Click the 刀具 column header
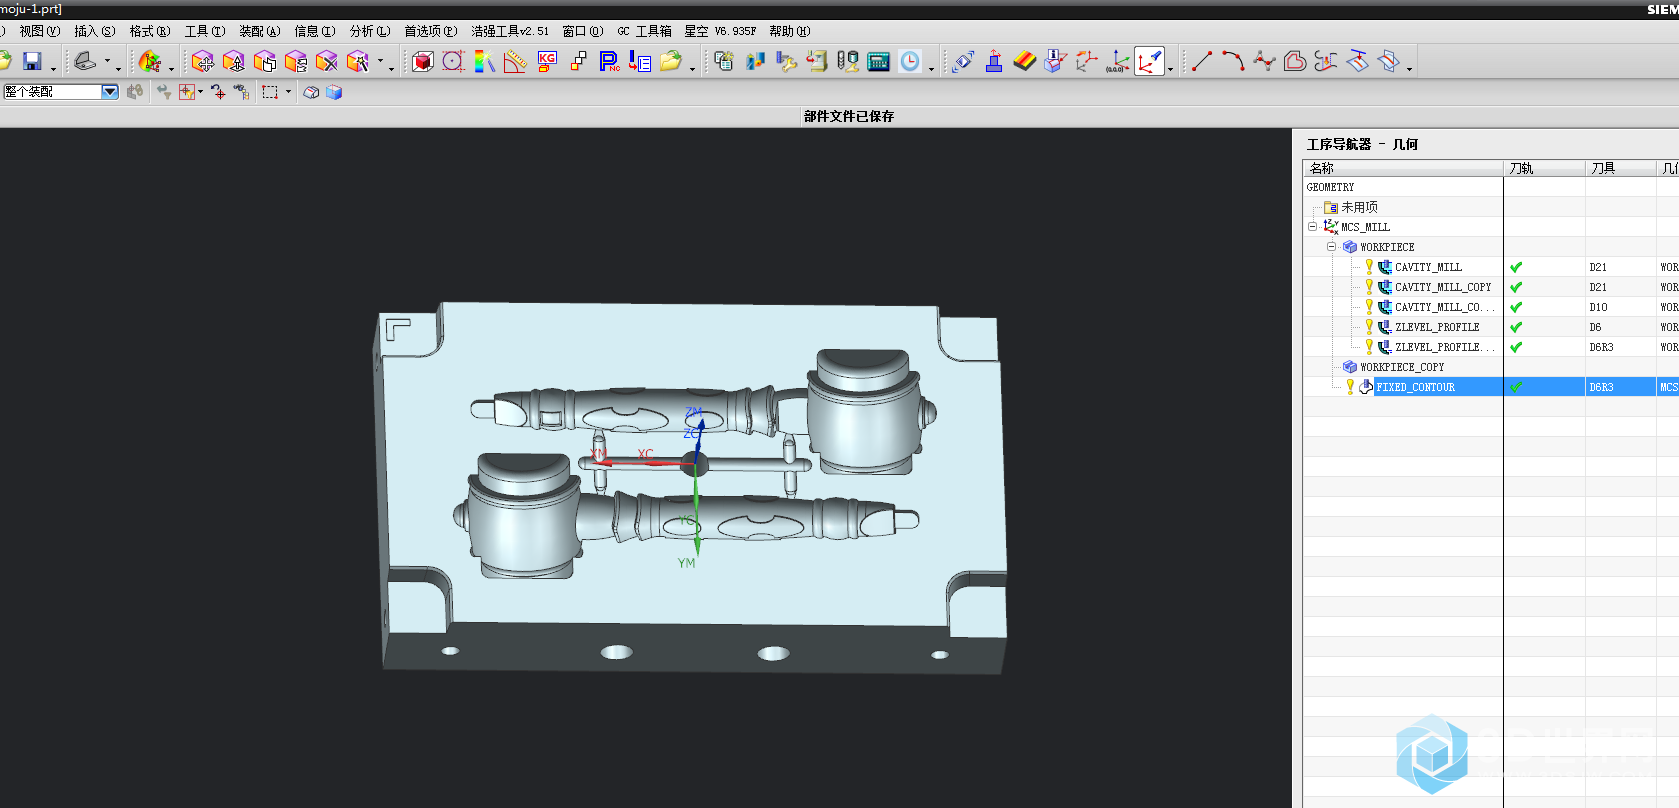The width and height of the screenshot is (1679, 808). point(1620,168)
